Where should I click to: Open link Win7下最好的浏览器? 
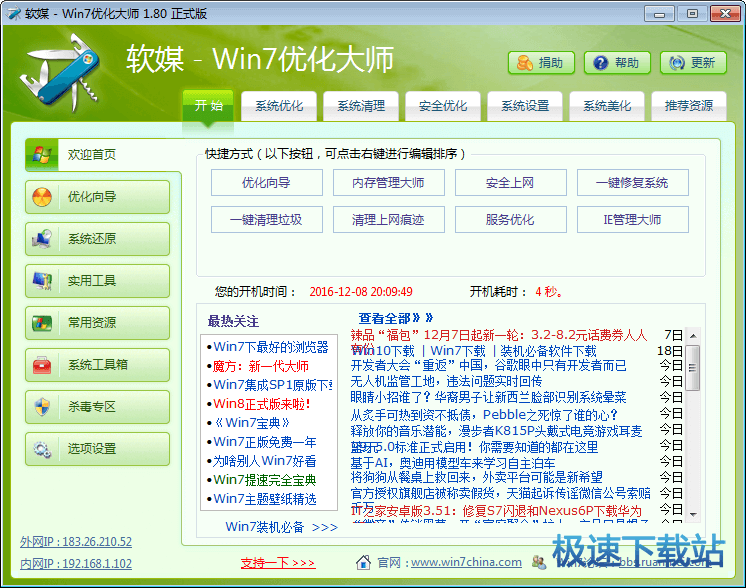click(271, 347)
